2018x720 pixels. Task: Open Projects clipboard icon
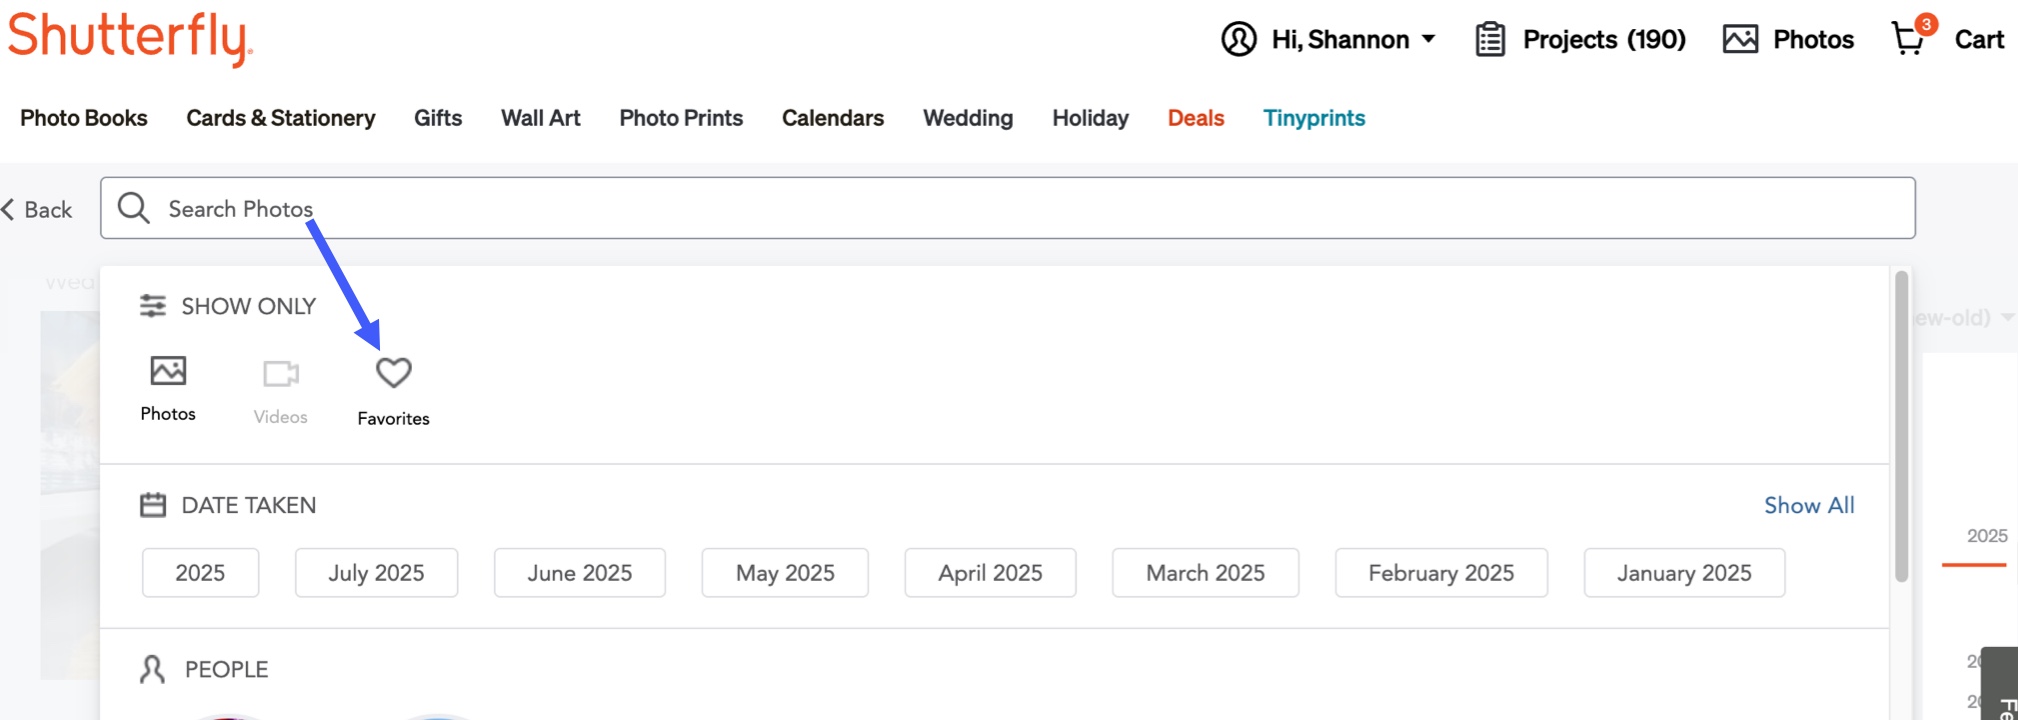pyautogui.click(x=1490, y=40)
